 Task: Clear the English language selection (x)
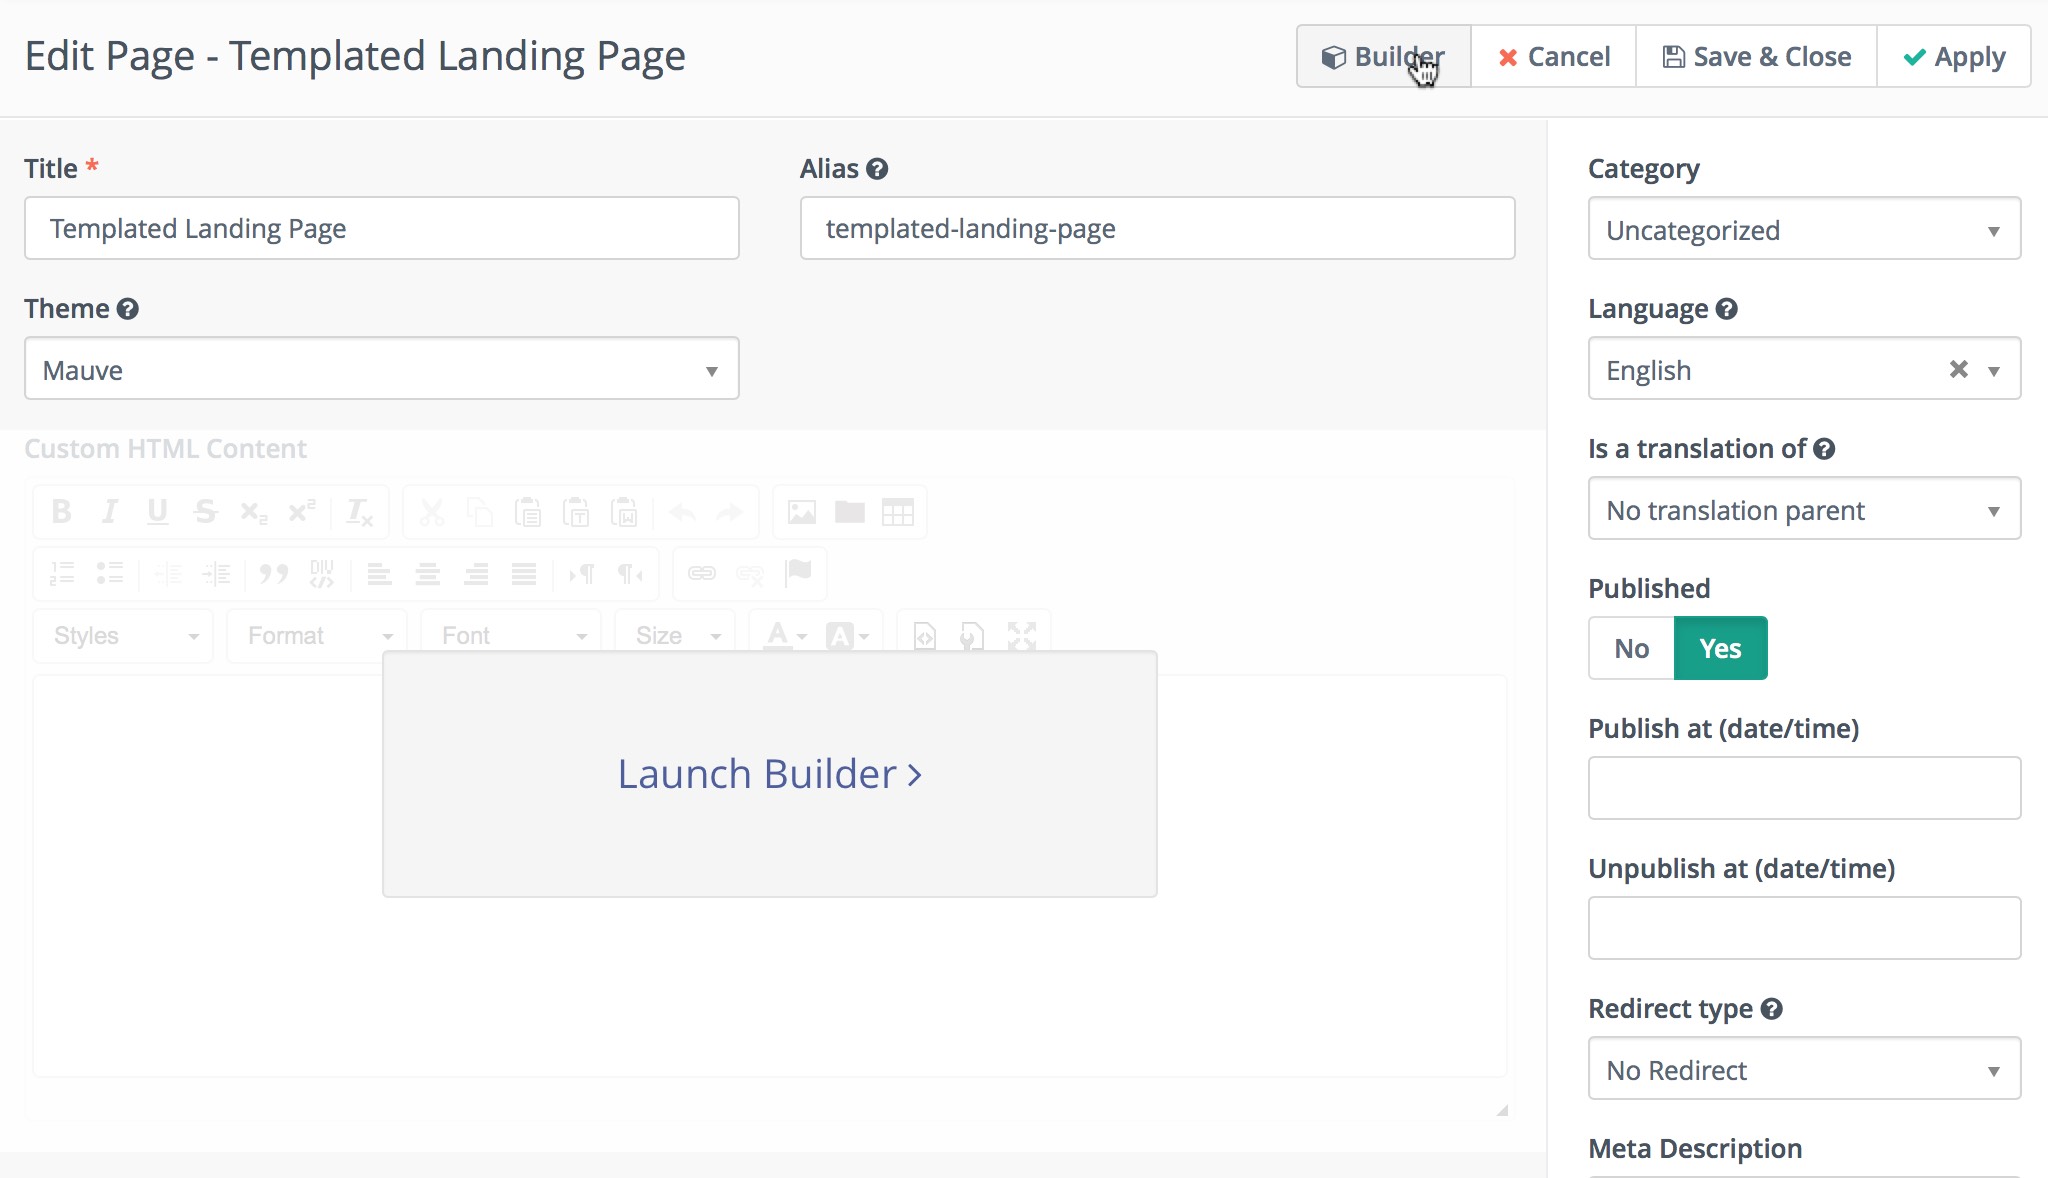(1958, 369)
